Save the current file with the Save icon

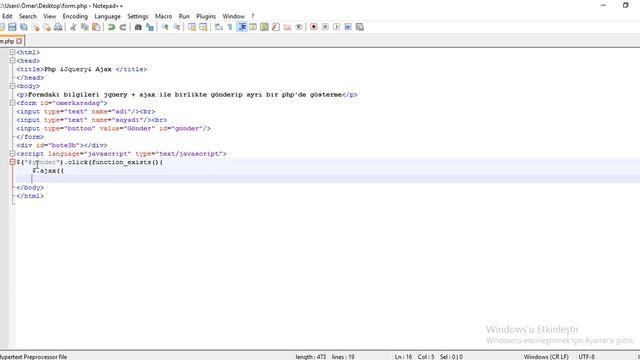[x=12, y=27]
